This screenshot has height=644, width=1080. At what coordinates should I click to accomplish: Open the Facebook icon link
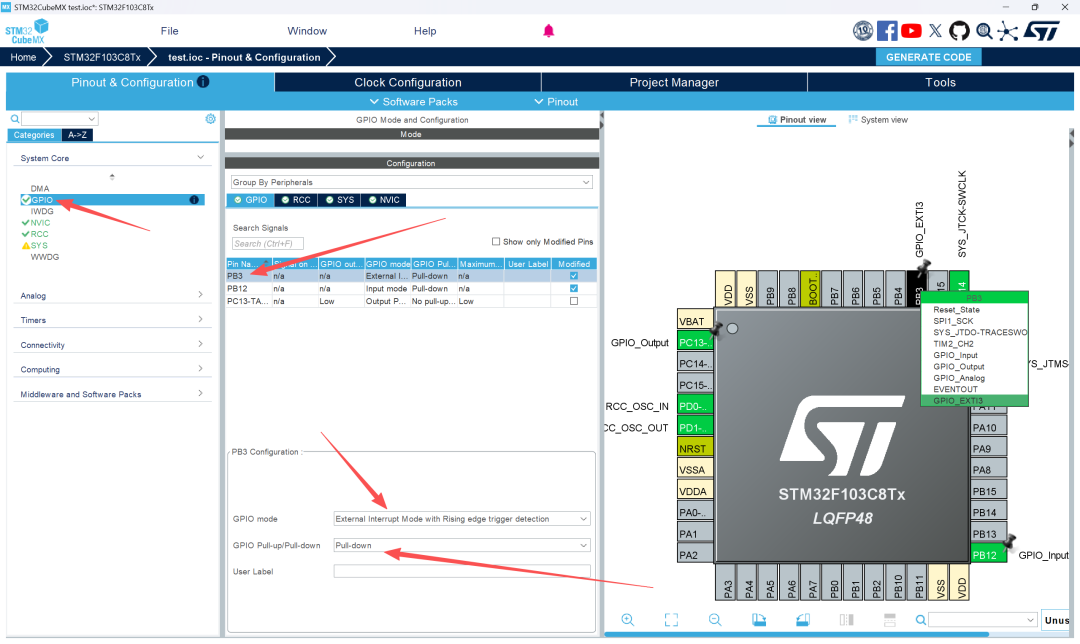[887, 31]
